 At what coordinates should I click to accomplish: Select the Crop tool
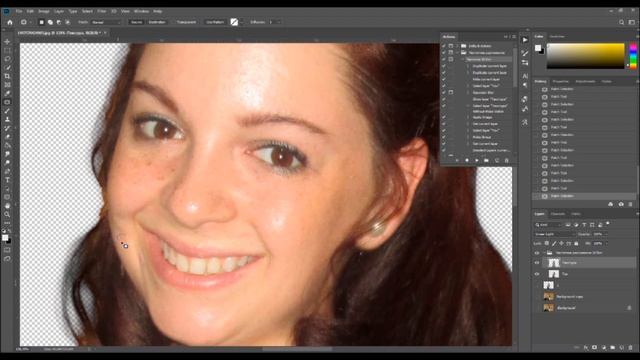pos(7,76)
